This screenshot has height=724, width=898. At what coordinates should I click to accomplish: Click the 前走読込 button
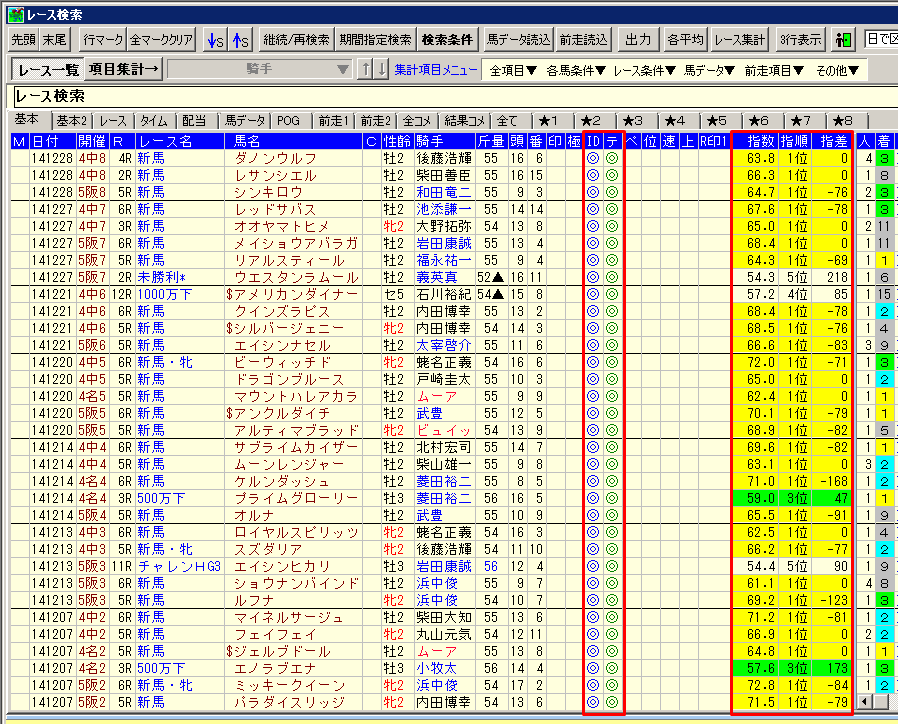tap(584, 40)
